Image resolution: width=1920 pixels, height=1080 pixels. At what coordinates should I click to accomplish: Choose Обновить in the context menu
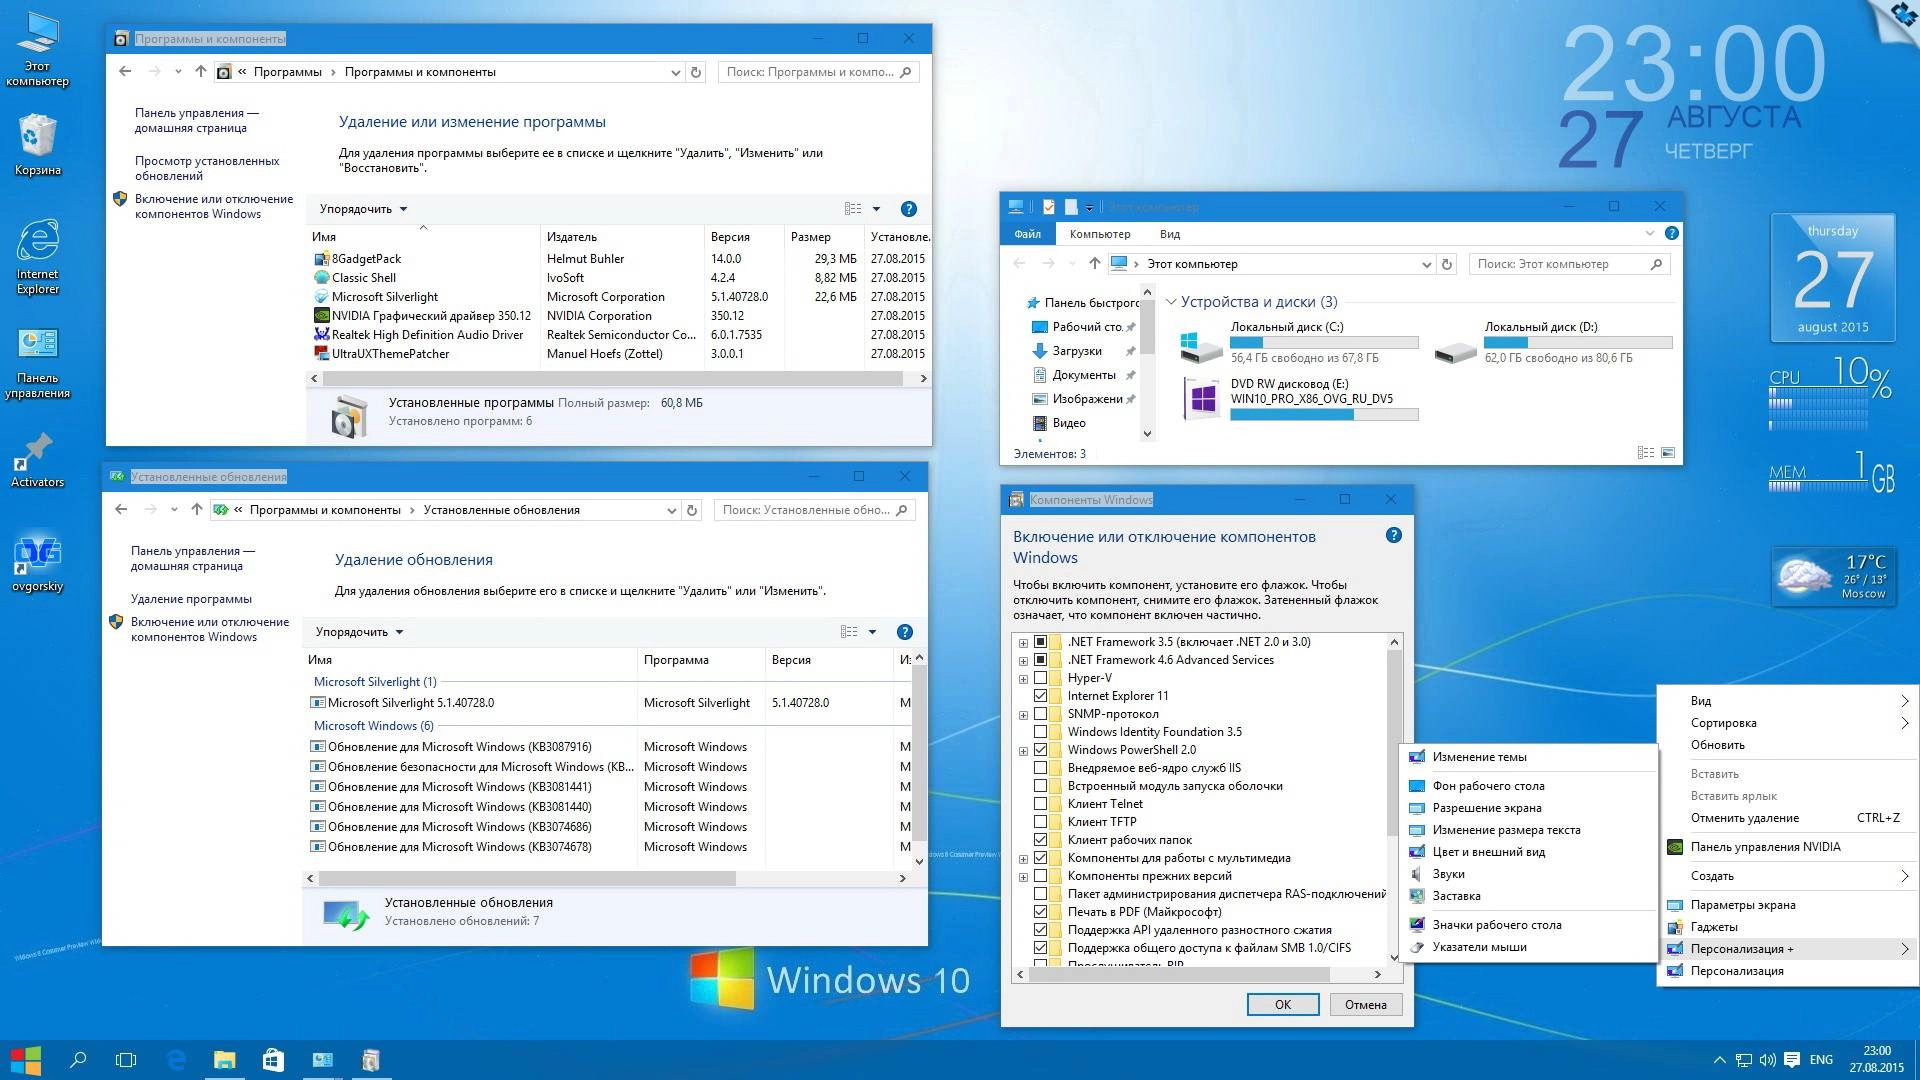point(1717,745)
